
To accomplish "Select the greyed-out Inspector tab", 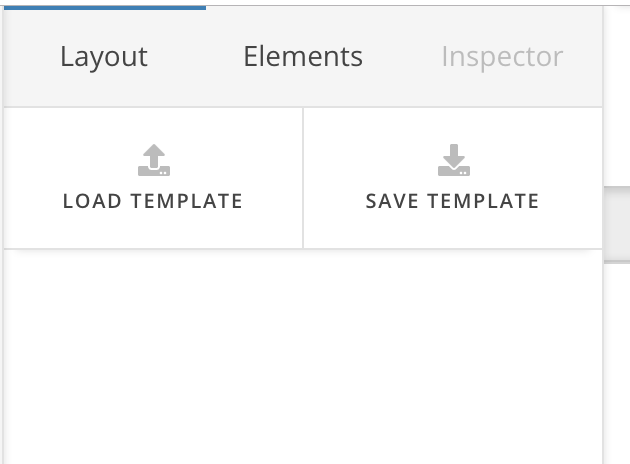I will pyautogui.click(x=502, y=57).
